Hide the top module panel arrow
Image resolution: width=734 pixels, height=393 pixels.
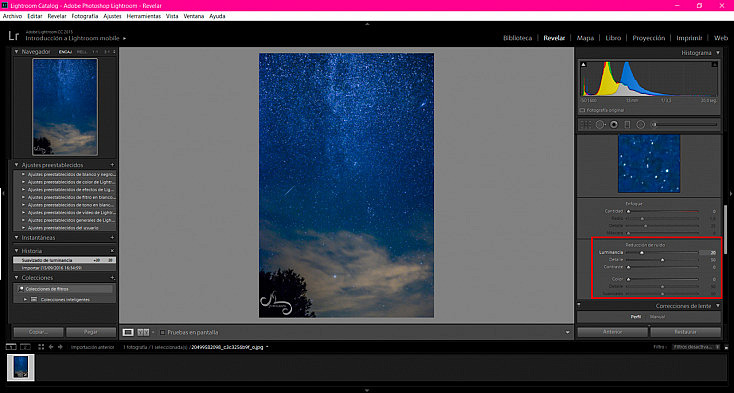tap(367, 23)
